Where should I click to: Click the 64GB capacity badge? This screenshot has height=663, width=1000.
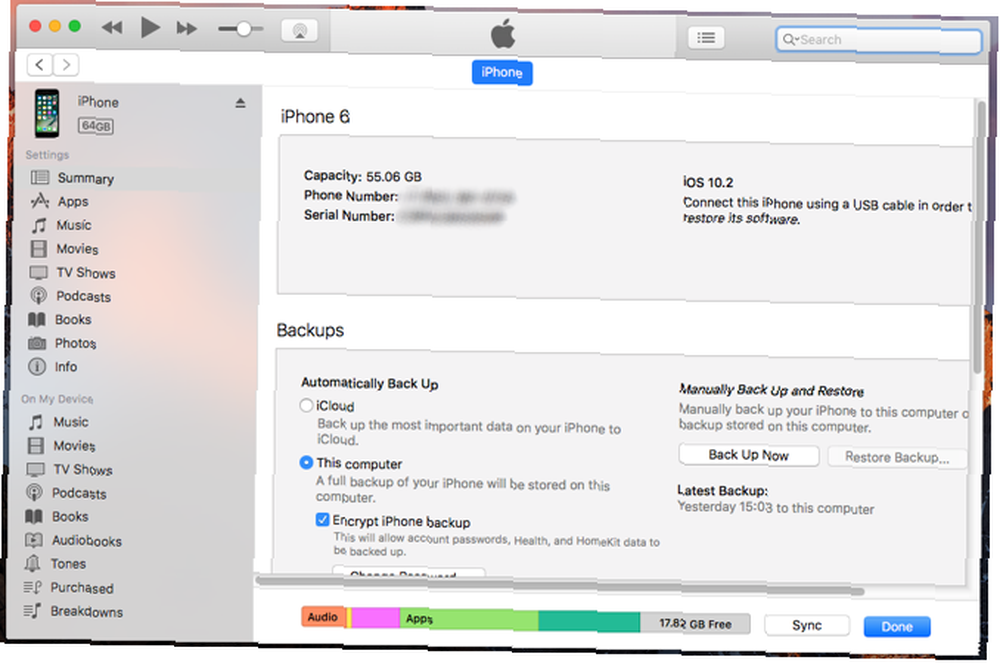[x=96, y=126]
